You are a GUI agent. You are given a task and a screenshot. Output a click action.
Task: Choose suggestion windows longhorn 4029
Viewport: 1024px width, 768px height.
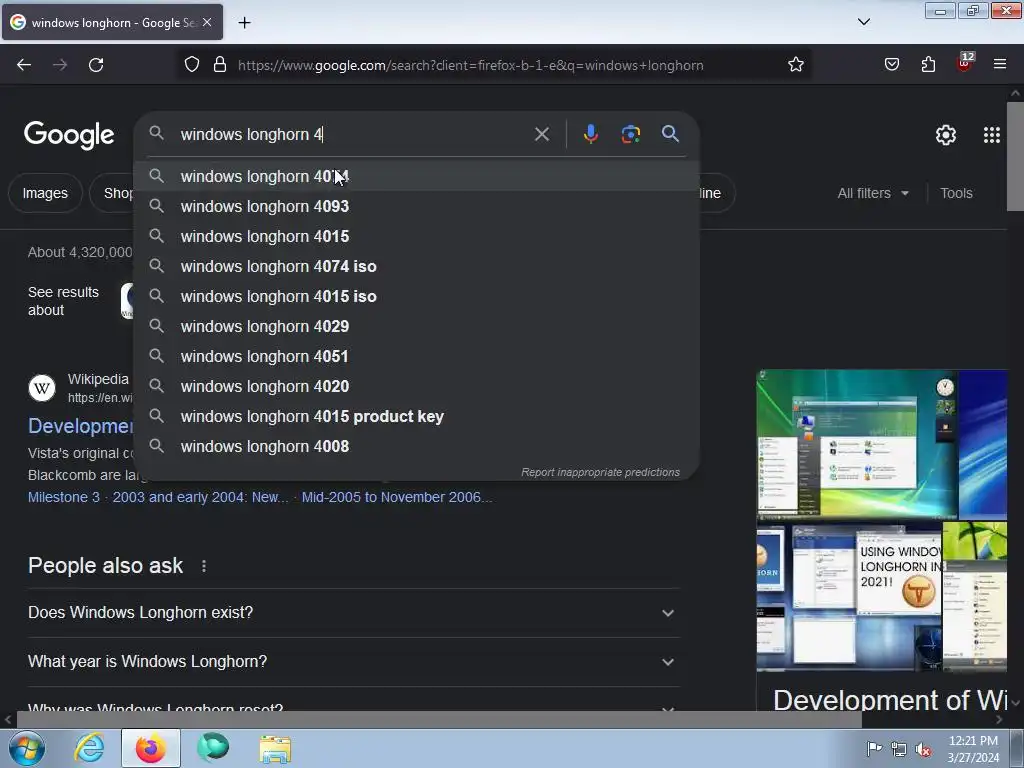[417, 327]
